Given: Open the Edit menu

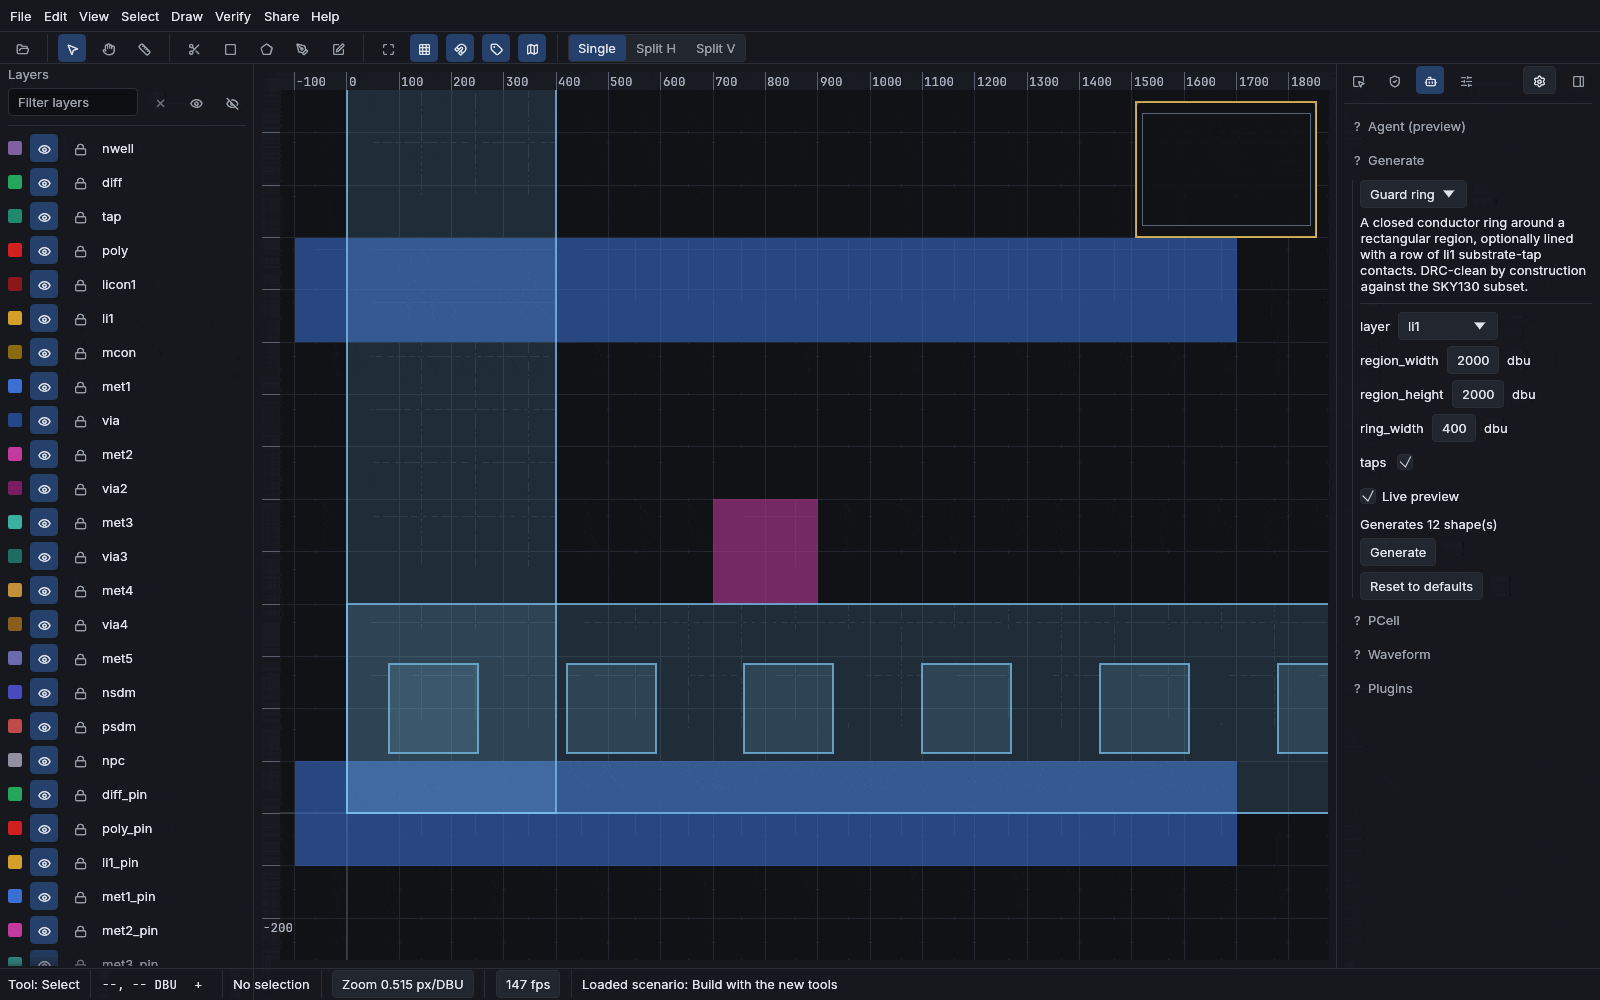Looking at the screenshot, I should 56,17.
